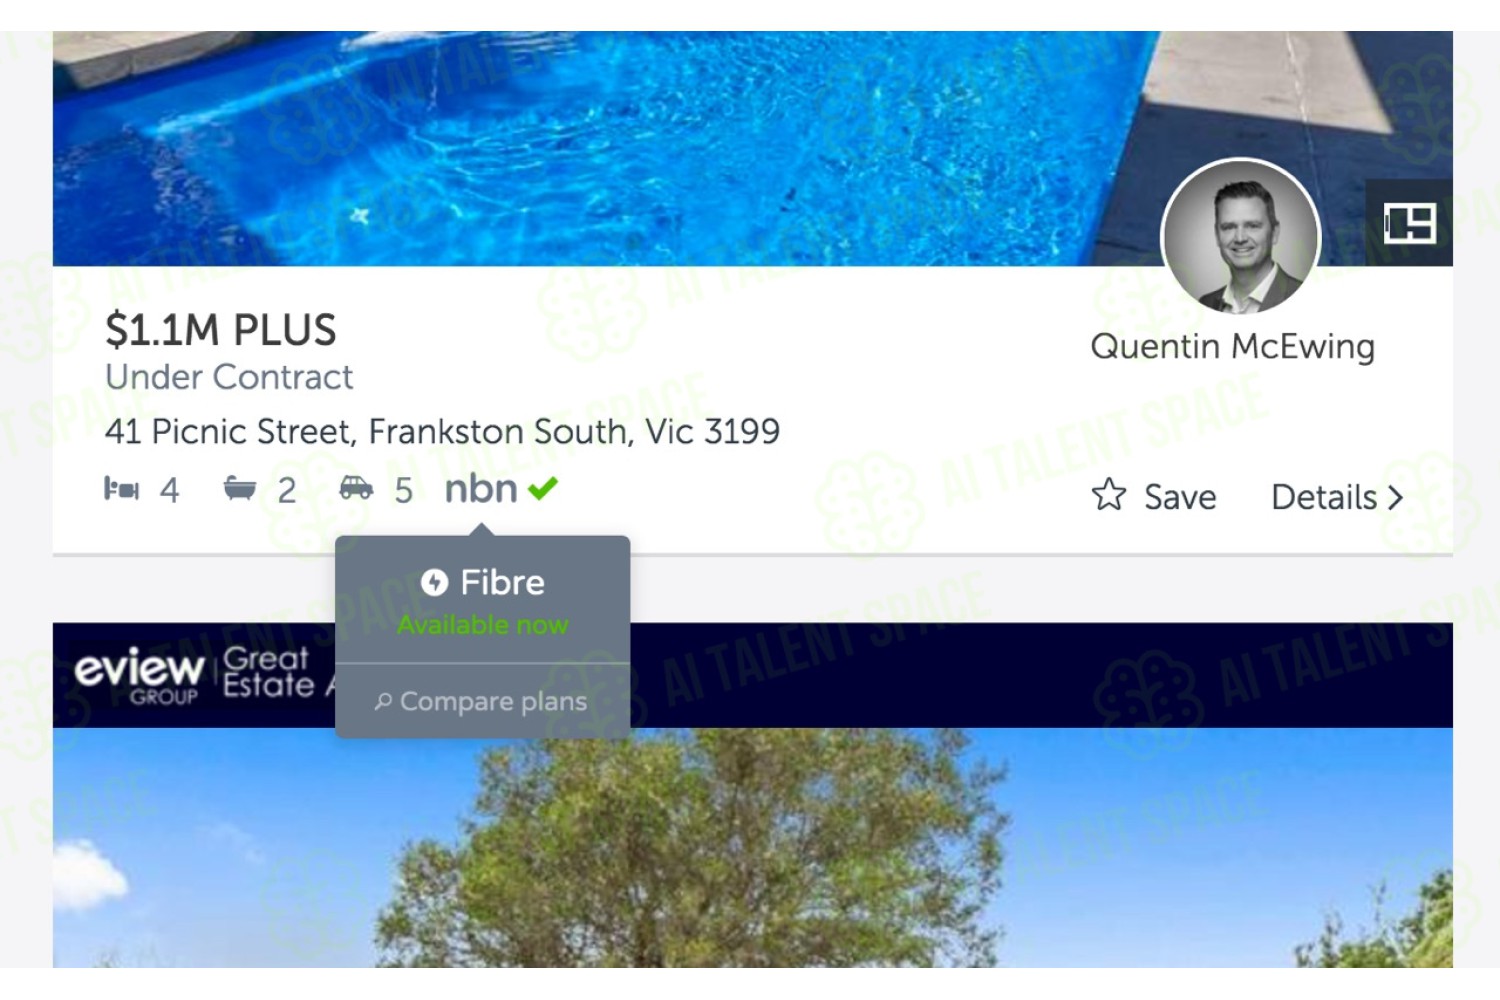This screenshot has width=1500, height=1000.
Task: Click the bed icon showing 4 bedrooms
Action: tap(122, 489)
